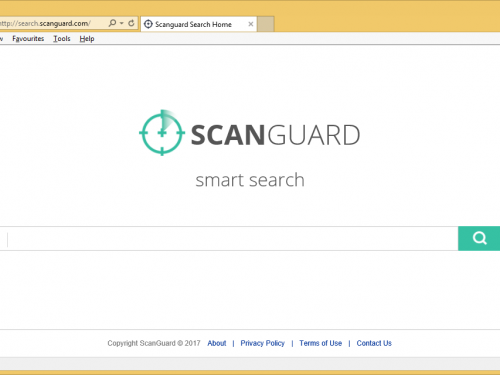Refresh the page with the reload icon
500x375 pixels.
[x=131, y=23]
